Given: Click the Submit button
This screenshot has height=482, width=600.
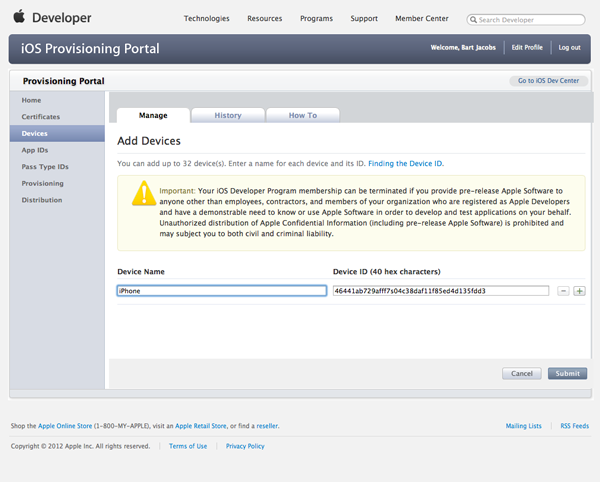Looking at the screenshot, I should point(567,373).
